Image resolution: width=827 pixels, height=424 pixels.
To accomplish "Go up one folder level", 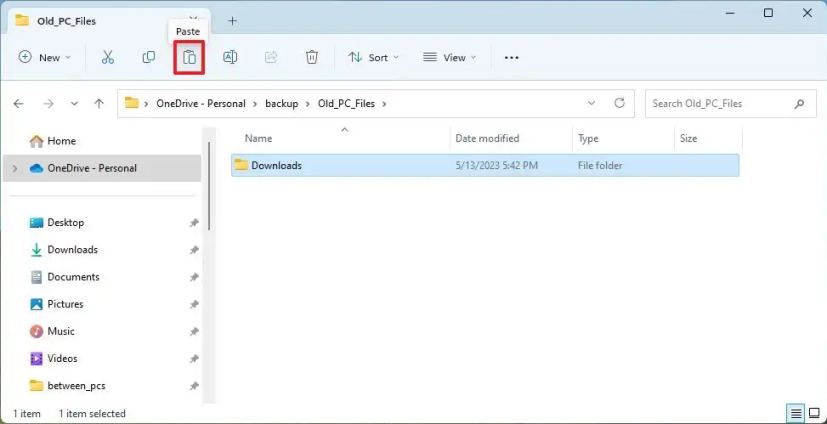I will (x=99, y=104).
